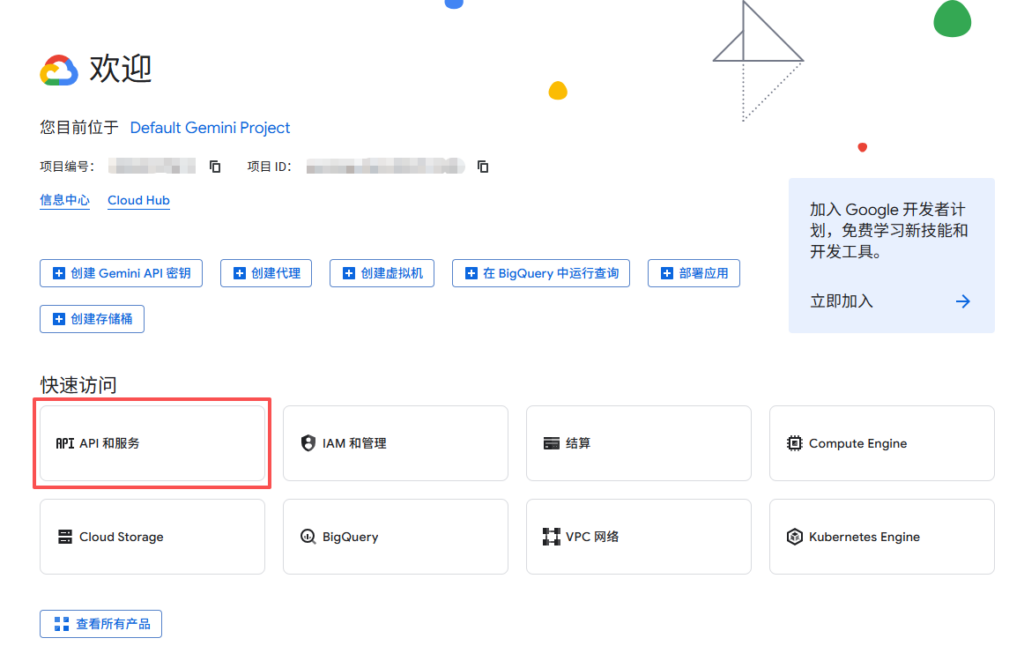The image size is (1024, 653).
Task: Copy the project ID (项目 ID)
Action: (483, 167)
